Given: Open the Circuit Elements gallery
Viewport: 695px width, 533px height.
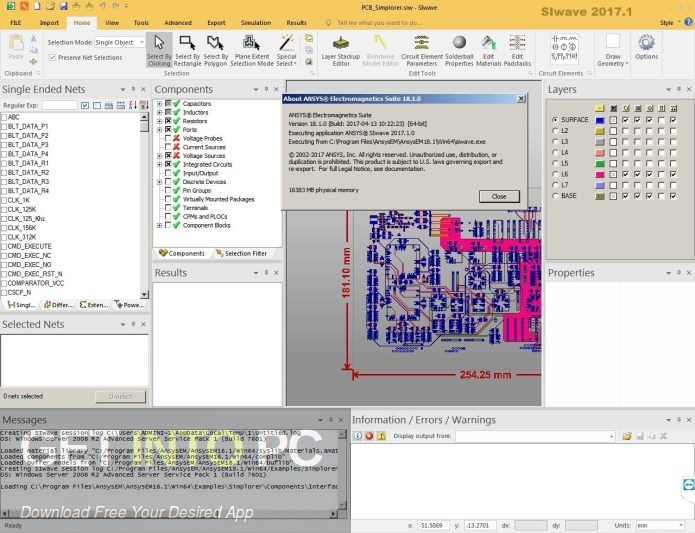Looking at the screenshot, I should coord(564,48).
